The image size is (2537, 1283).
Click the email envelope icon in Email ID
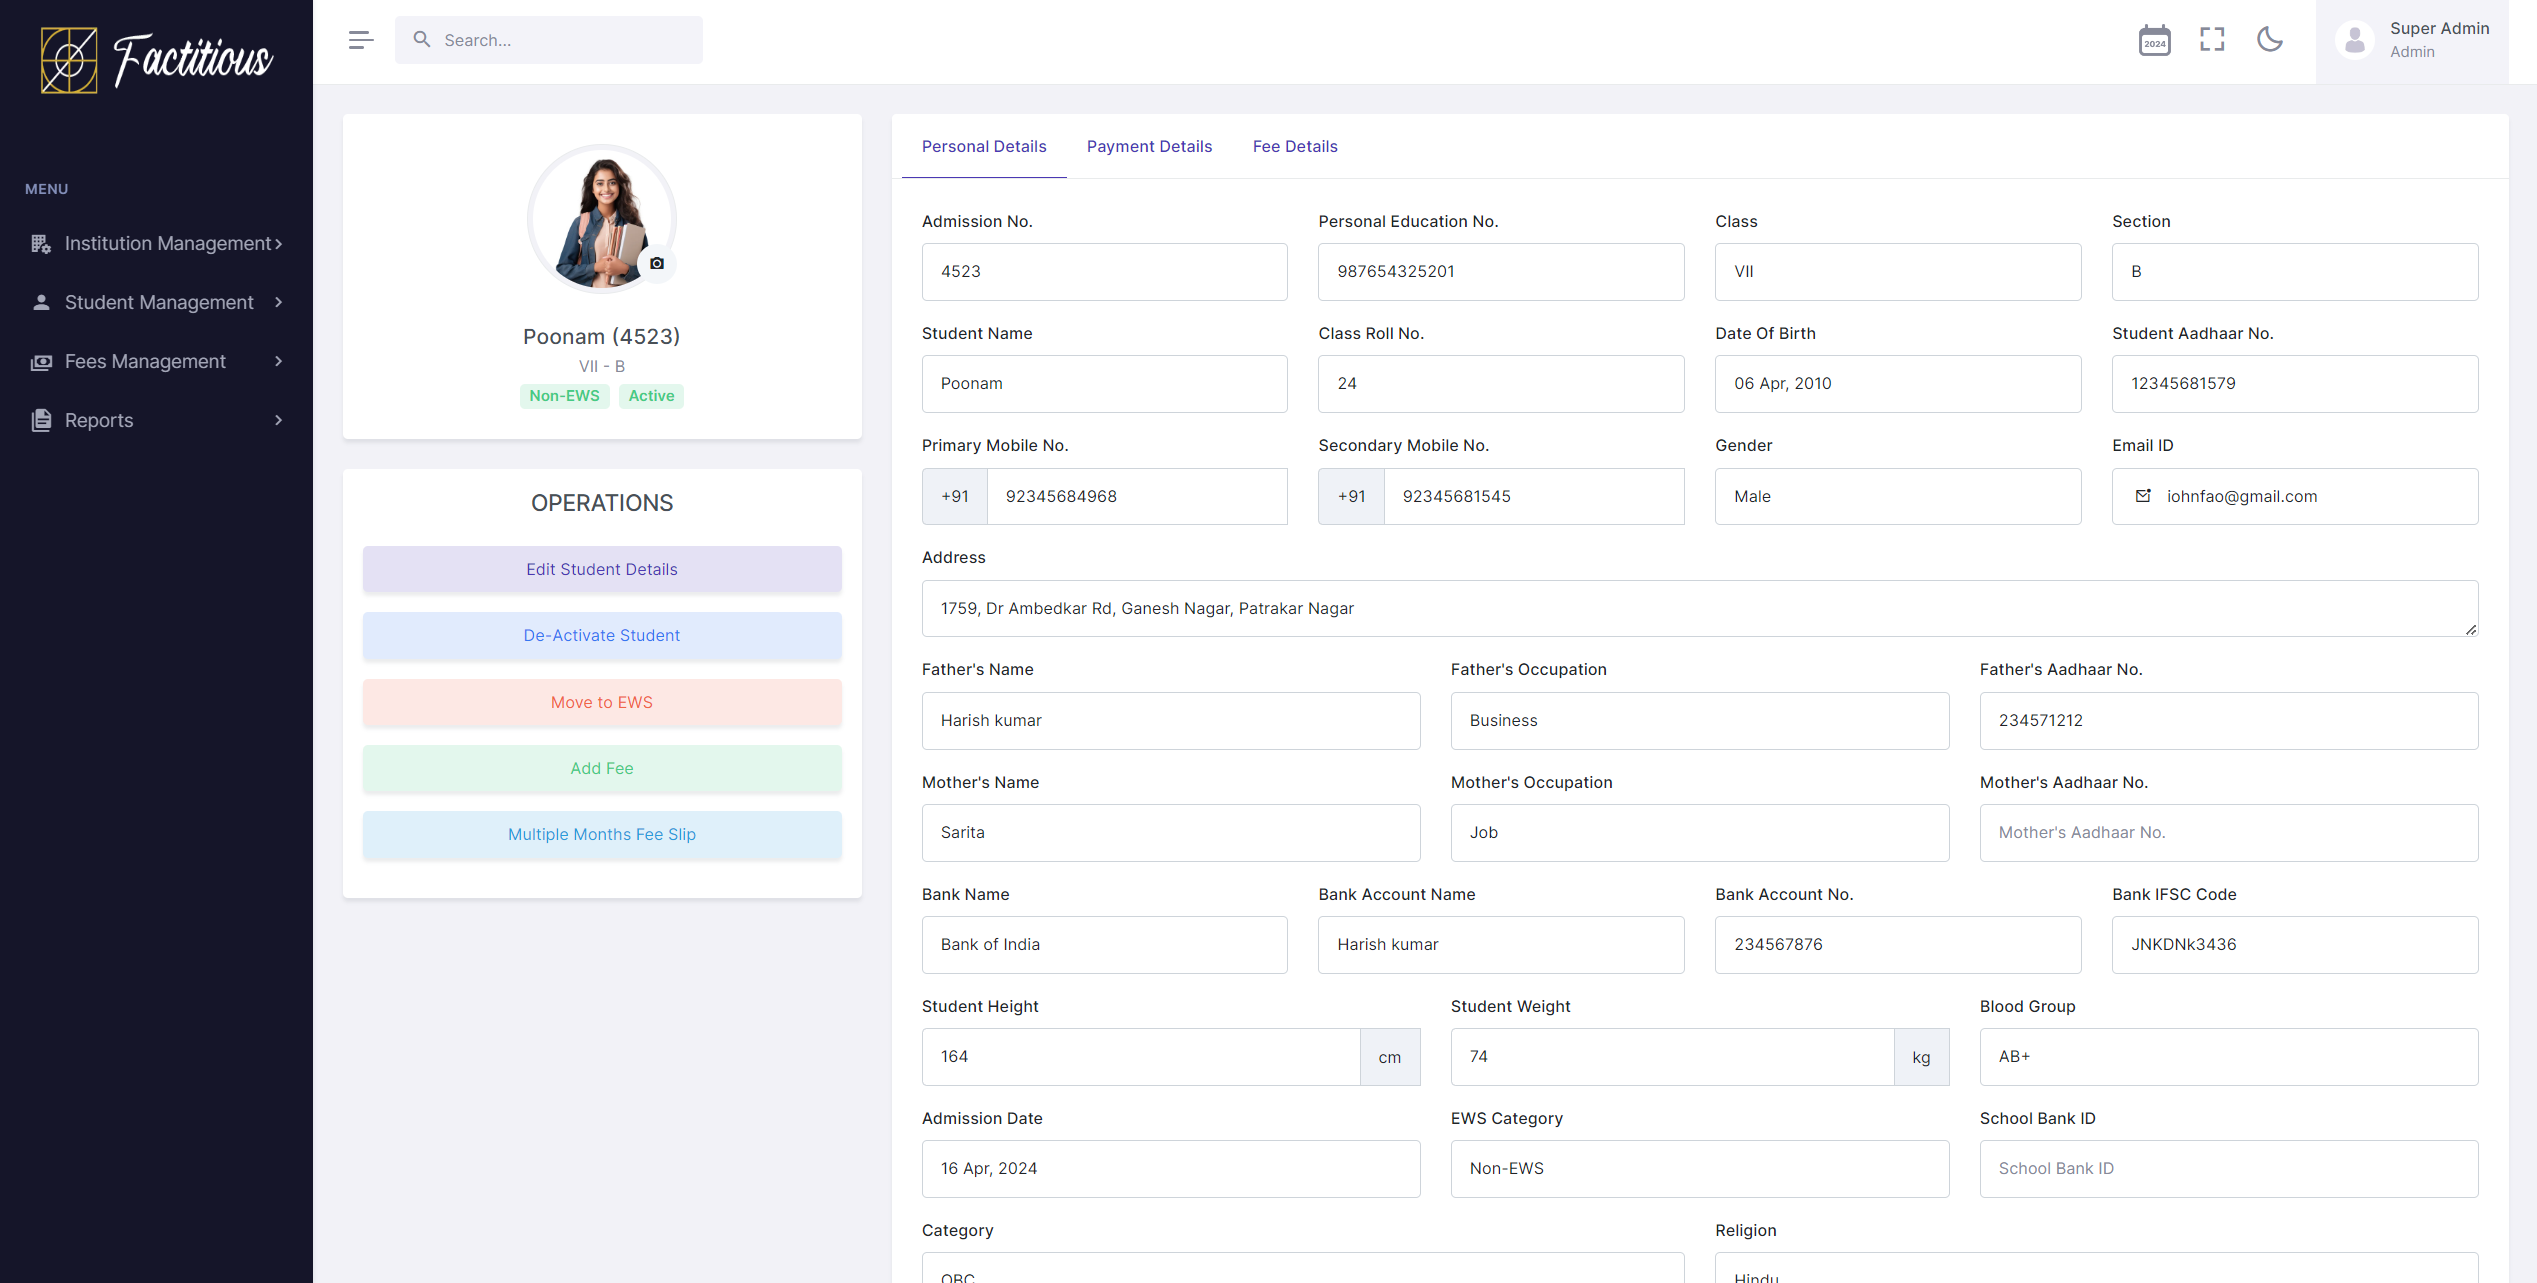[x=2143, y=496]
